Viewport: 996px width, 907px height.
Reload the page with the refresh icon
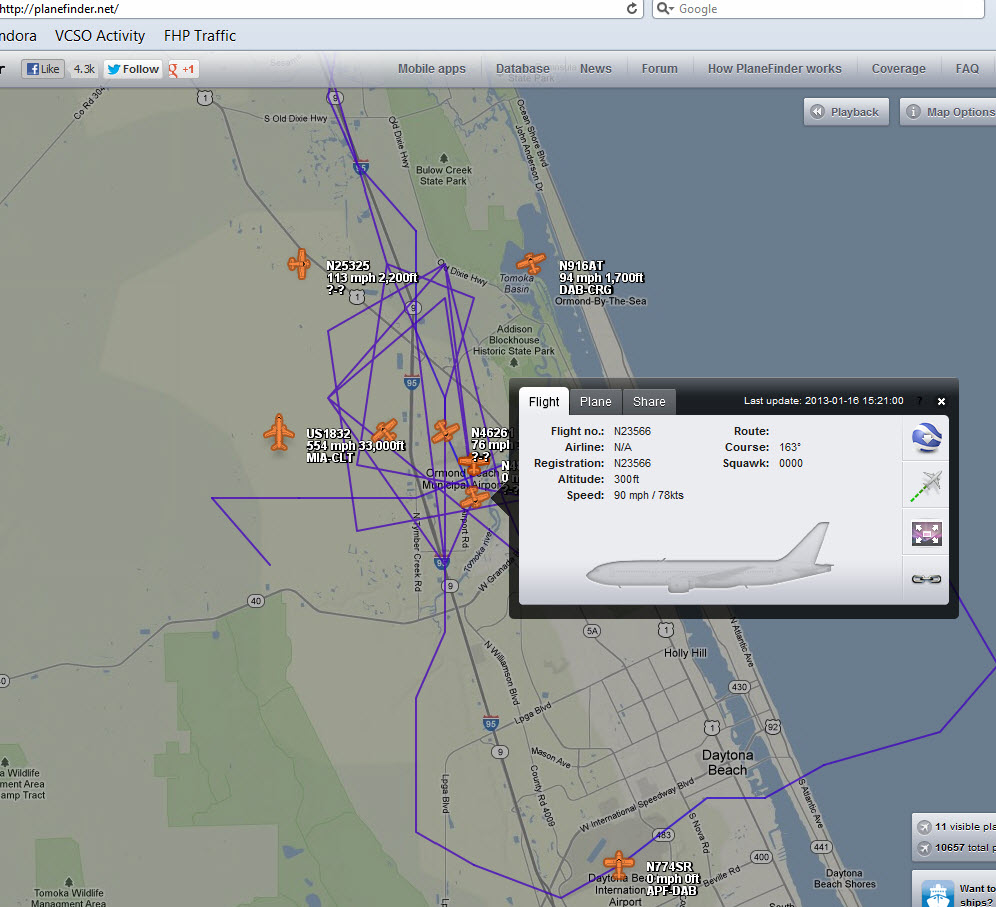click(x=632, y=9)
